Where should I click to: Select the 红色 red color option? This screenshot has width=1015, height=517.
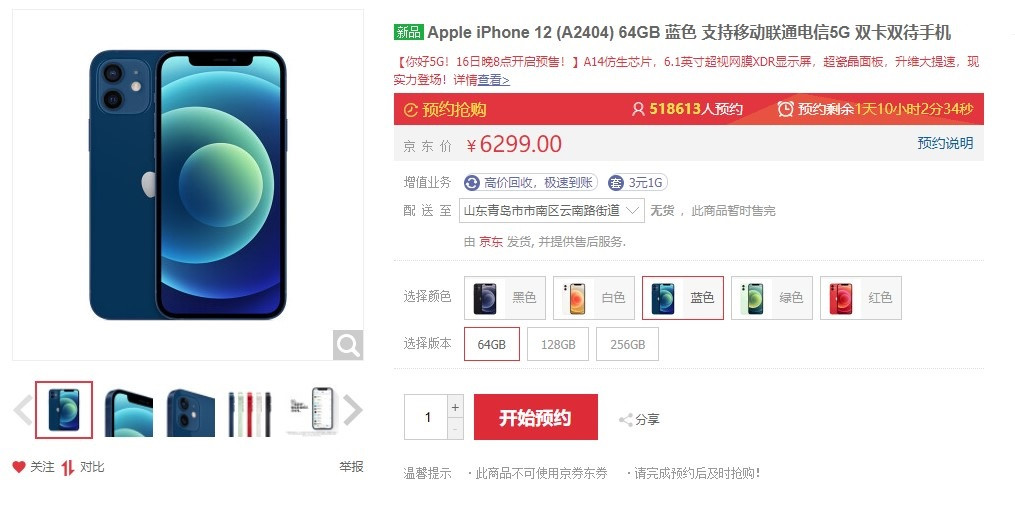point(861,298)
